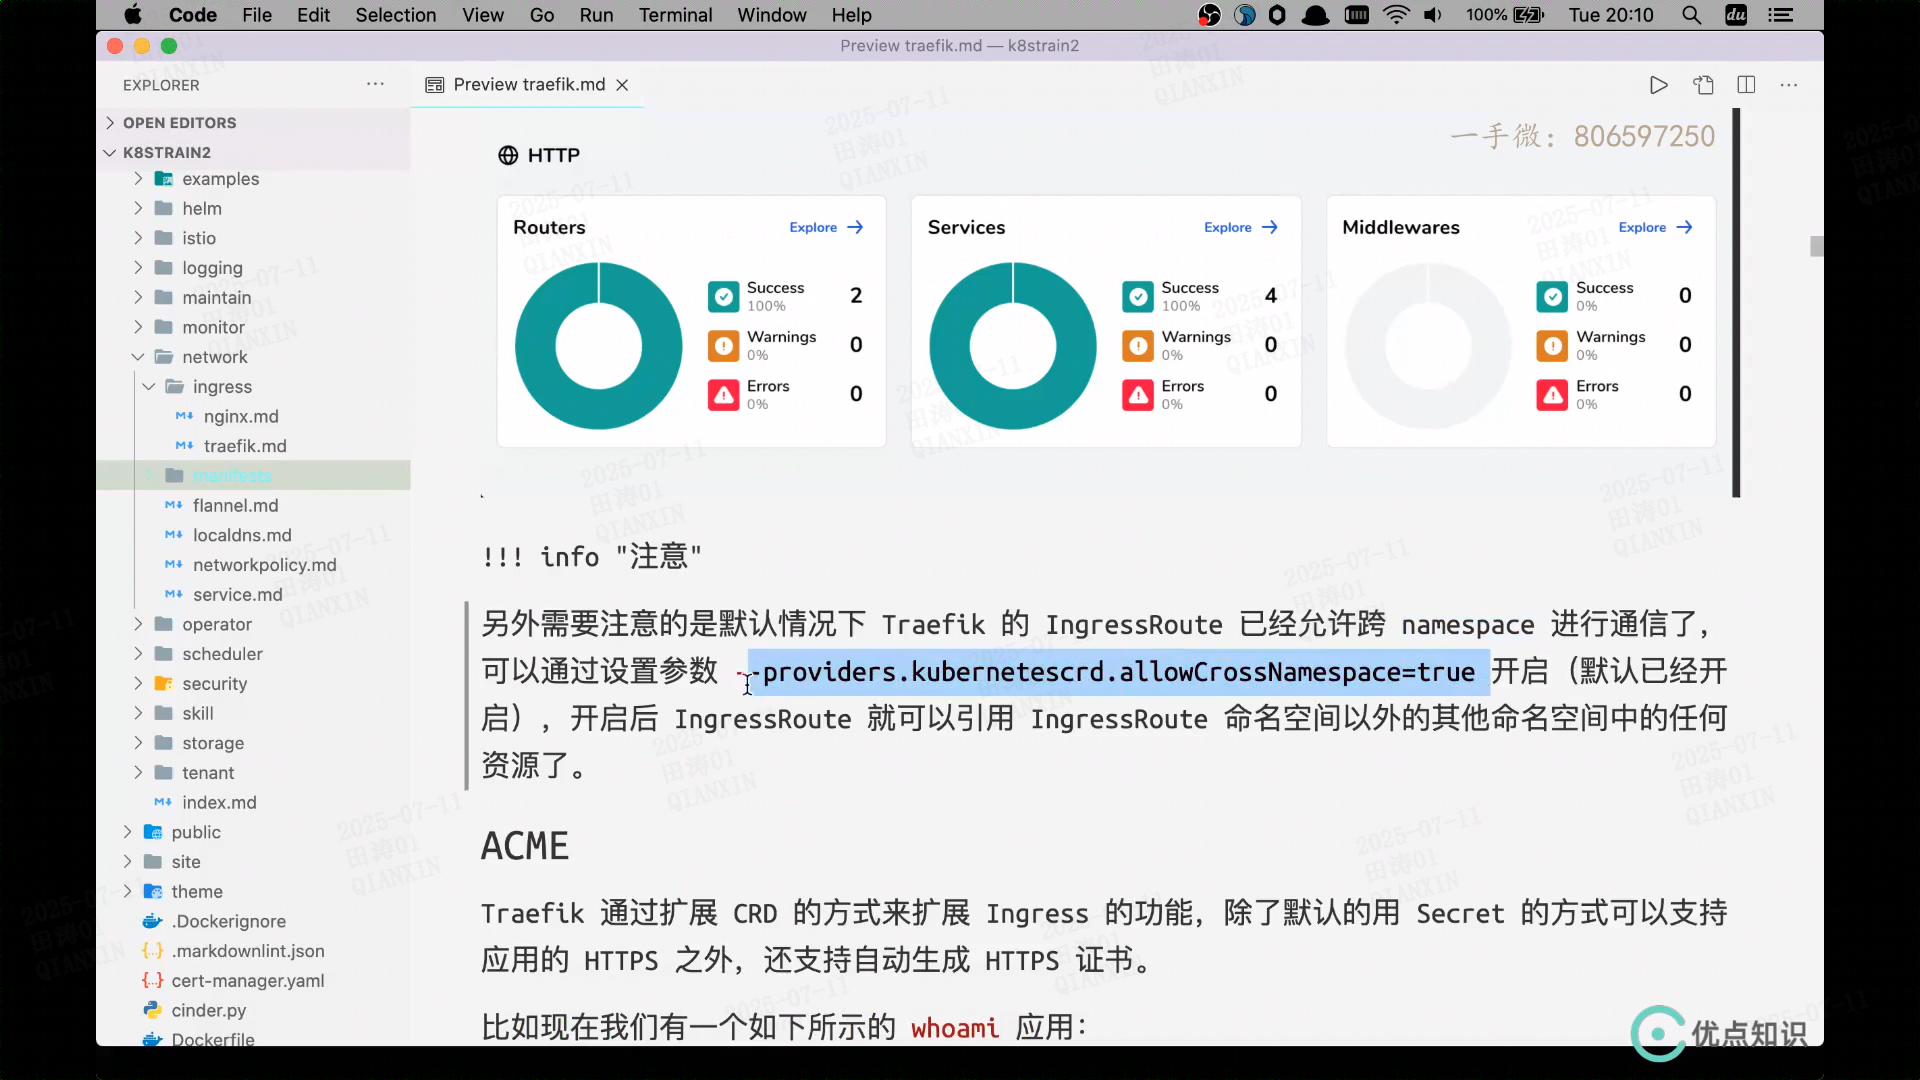Open cert-manager.yaml in explorer
The height and width of the screenshot is (1080, 1920).
point(247,981)
